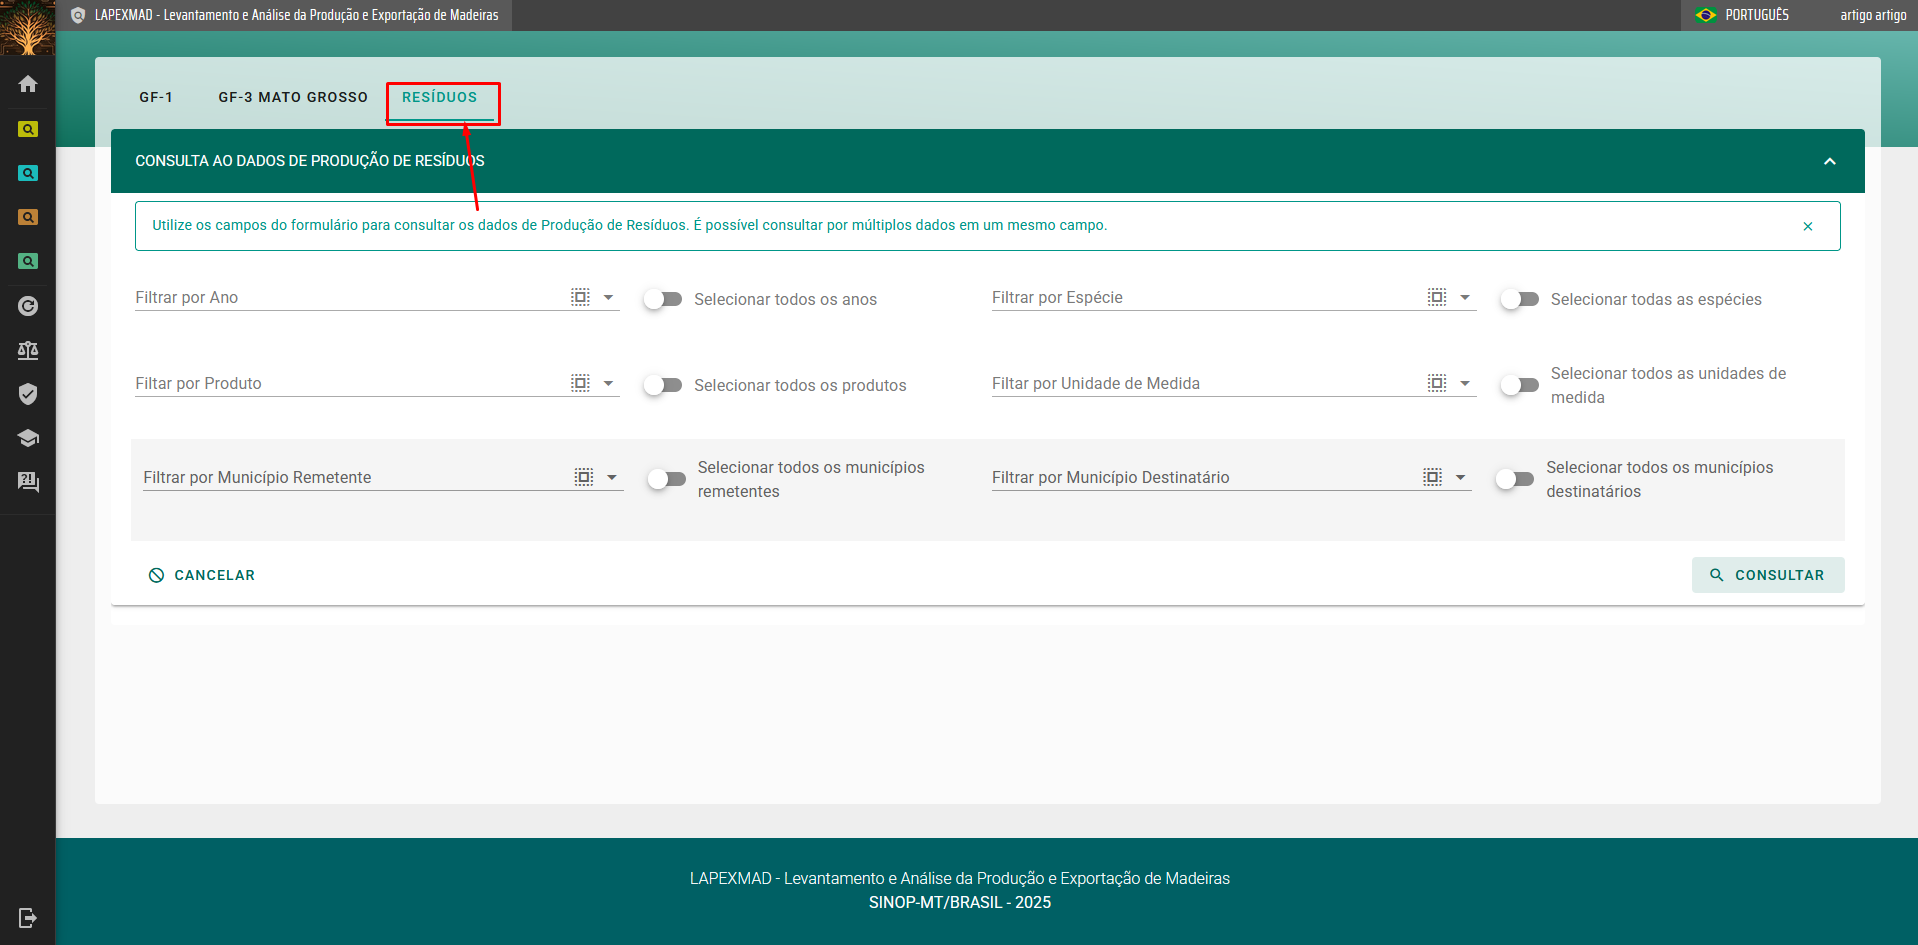Open the yellow search icon in sidebar
This screenshot has height=945, width=1918.
(x=28, y=129)
